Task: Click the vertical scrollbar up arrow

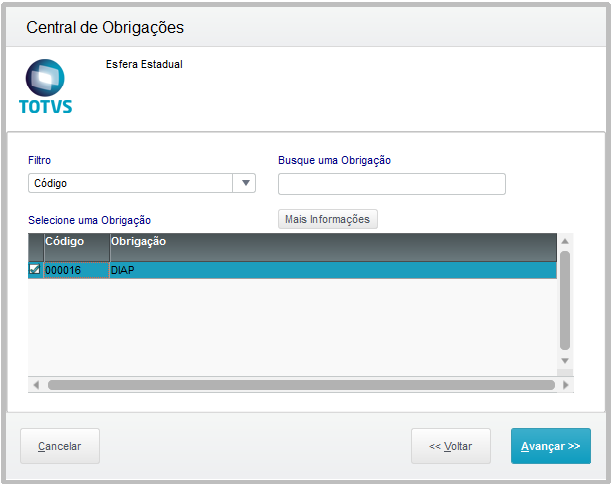Action: (x=565, y=241)
